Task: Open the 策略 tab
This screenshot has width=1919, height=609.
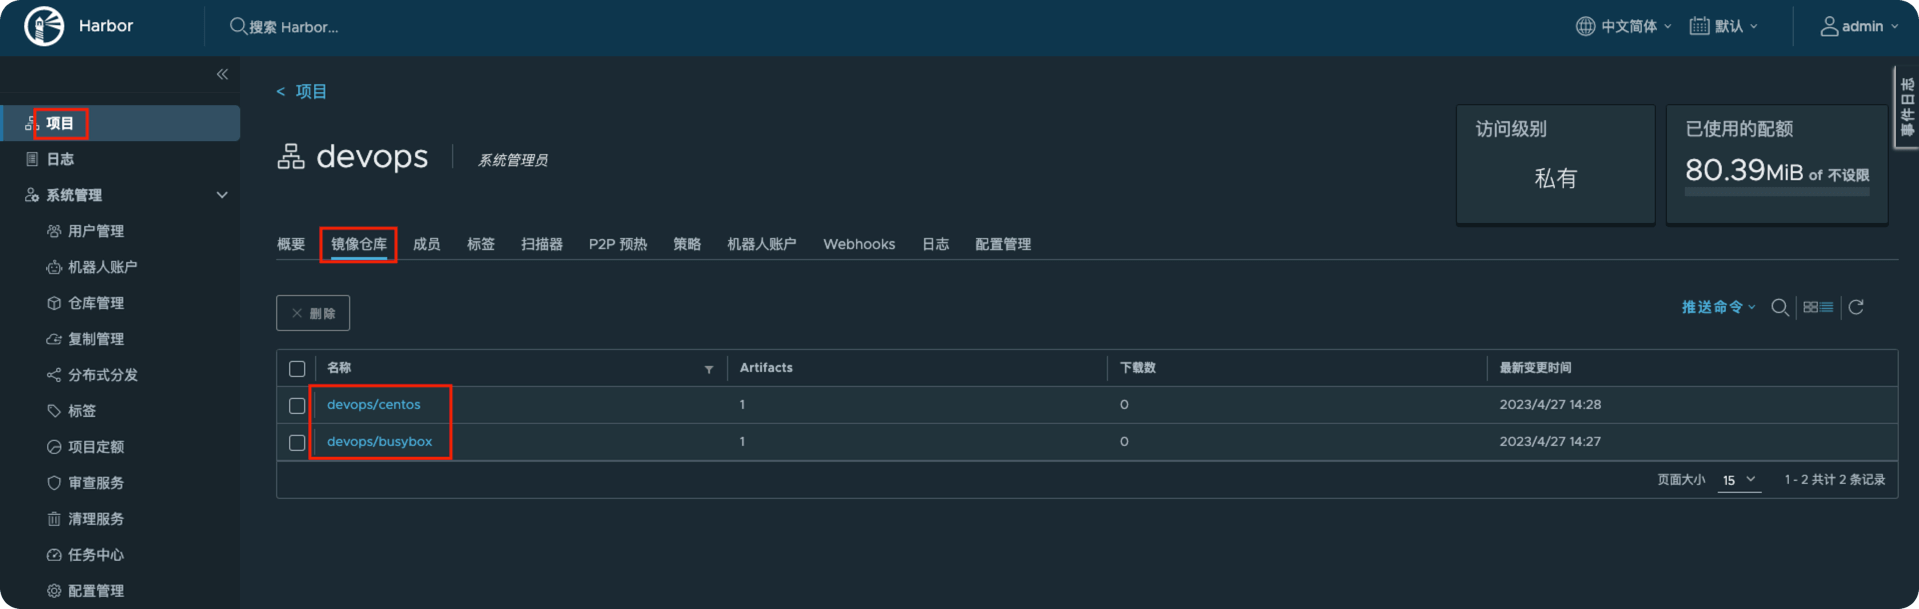Action: tap(687, 244)
